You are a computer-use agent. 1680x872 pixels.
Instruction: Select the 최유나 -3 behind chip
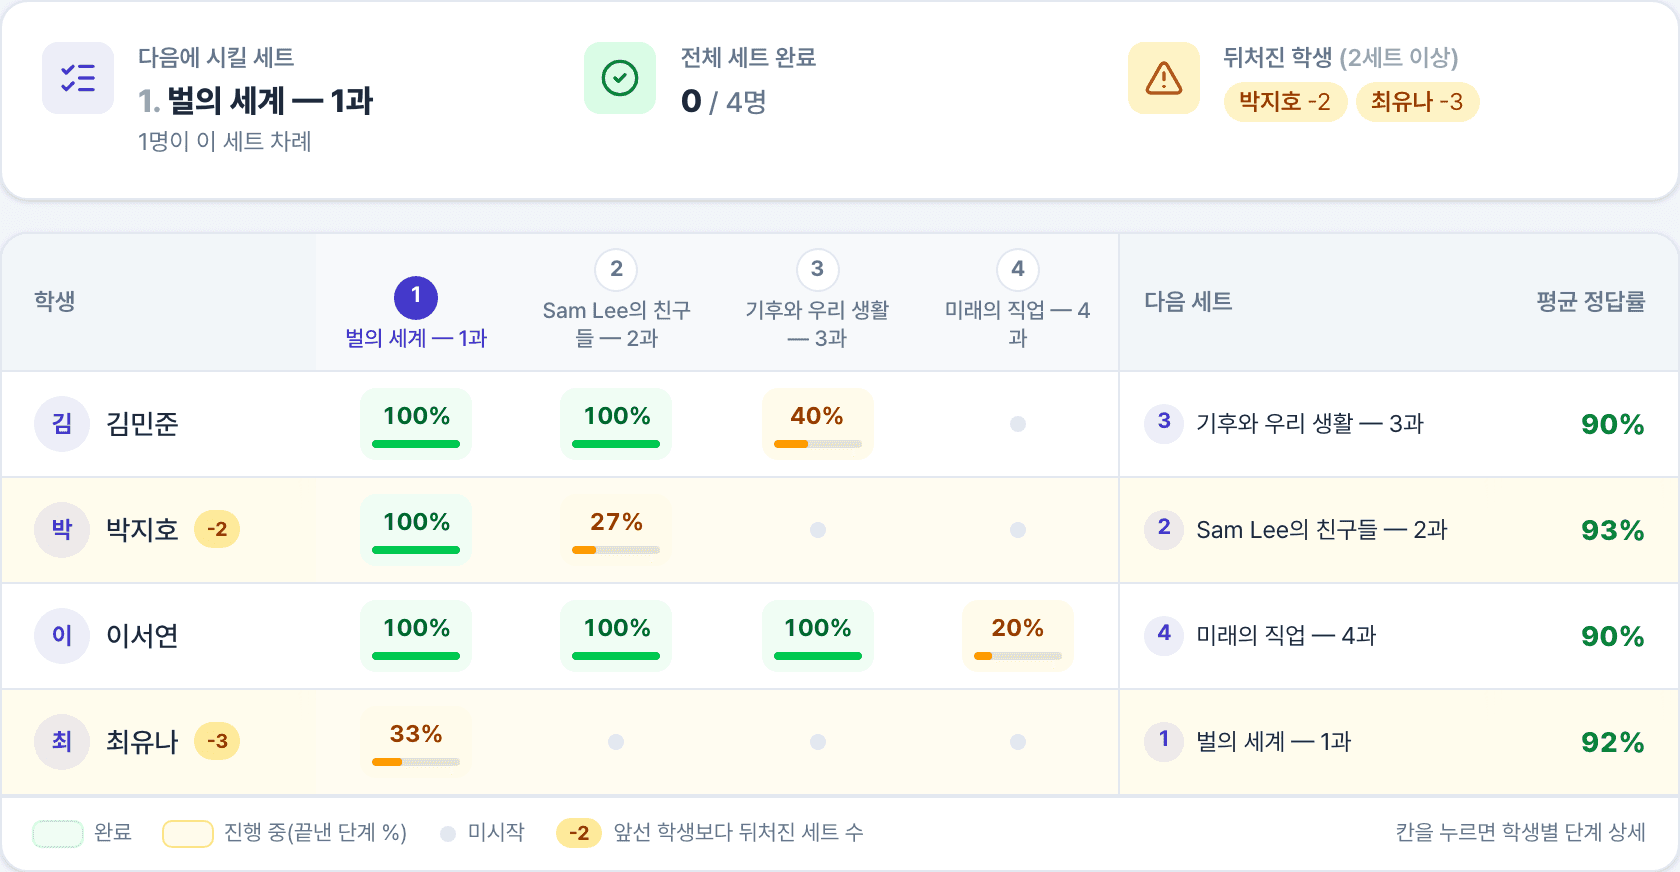pyautogui.click(x=1417, y=102)
